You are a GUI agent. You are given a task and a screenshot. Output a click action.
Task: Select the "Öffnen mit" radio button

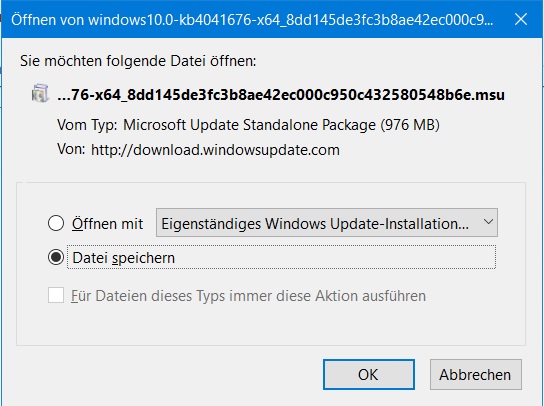point(56,223)
